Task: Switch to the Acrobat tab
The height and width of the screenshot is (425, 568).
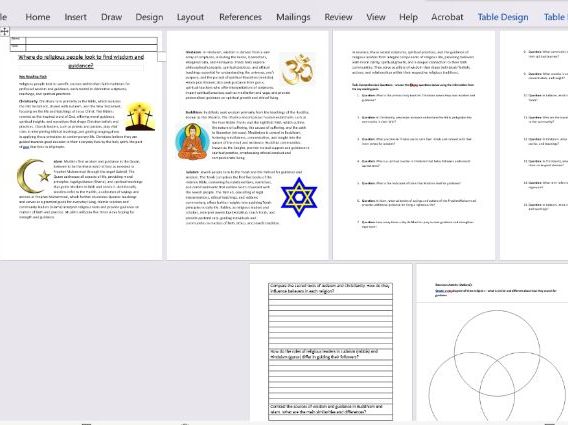Action: tap(447, 17)
